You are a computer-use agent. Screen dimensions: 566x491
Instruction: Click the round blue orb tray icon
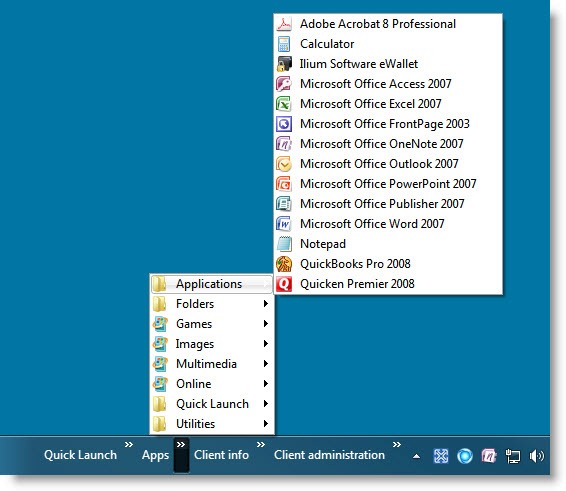click(465, 456)
